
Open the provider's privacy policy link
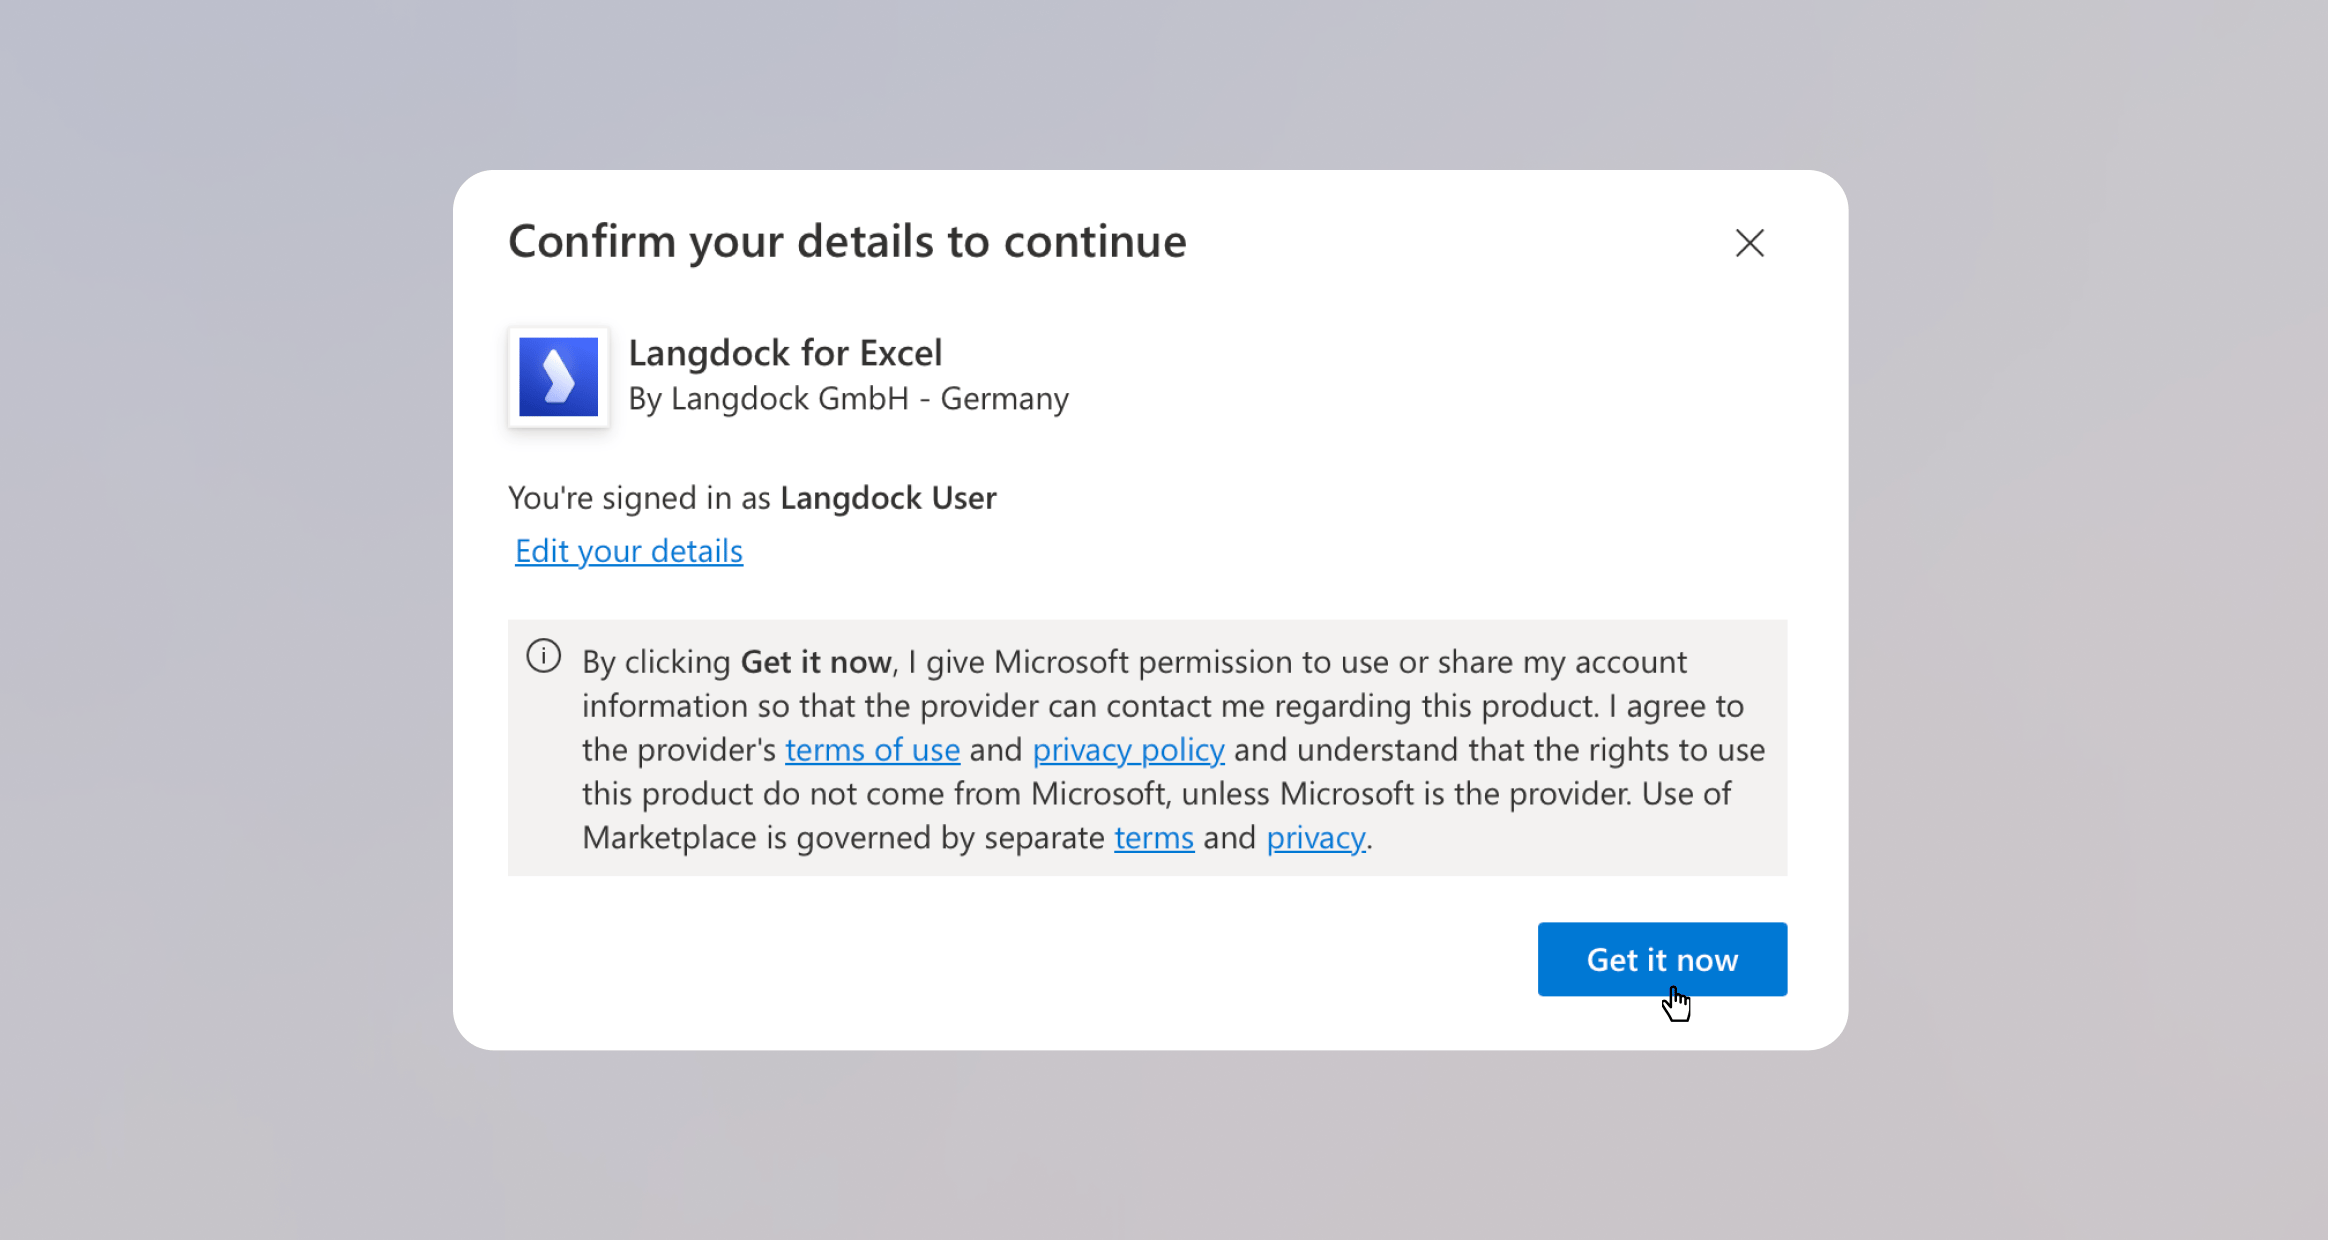tap(1128, 750)
